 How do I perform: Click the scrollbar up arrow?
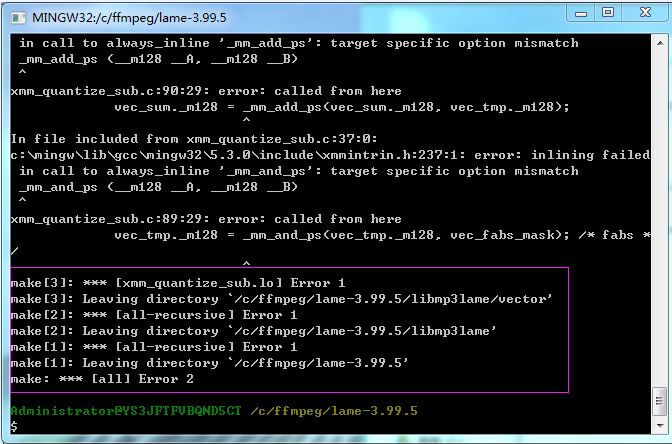[659, 43]
